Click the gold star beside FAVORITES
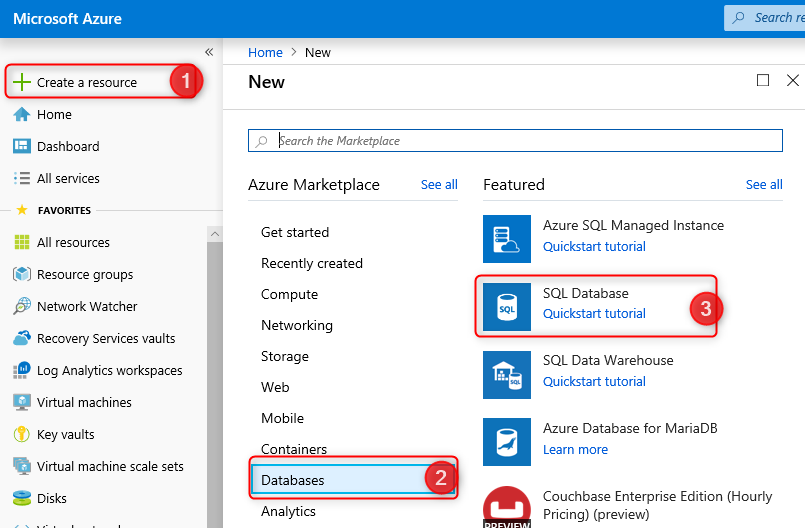Image resolution: width=805 pixels, height=528 pixels. click(22, 210)
